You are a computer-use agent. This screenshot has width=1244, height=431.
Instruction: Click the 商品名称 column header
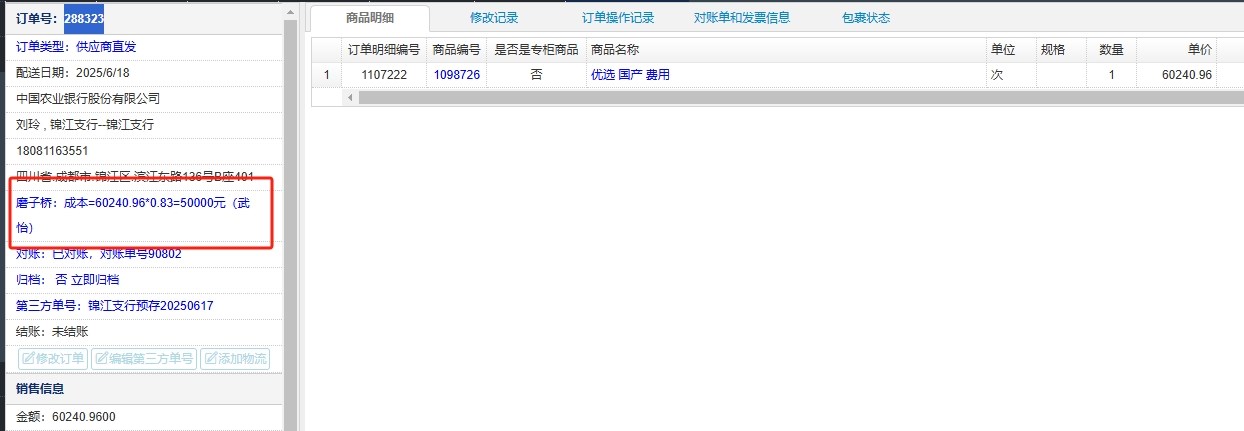(786, 50)
